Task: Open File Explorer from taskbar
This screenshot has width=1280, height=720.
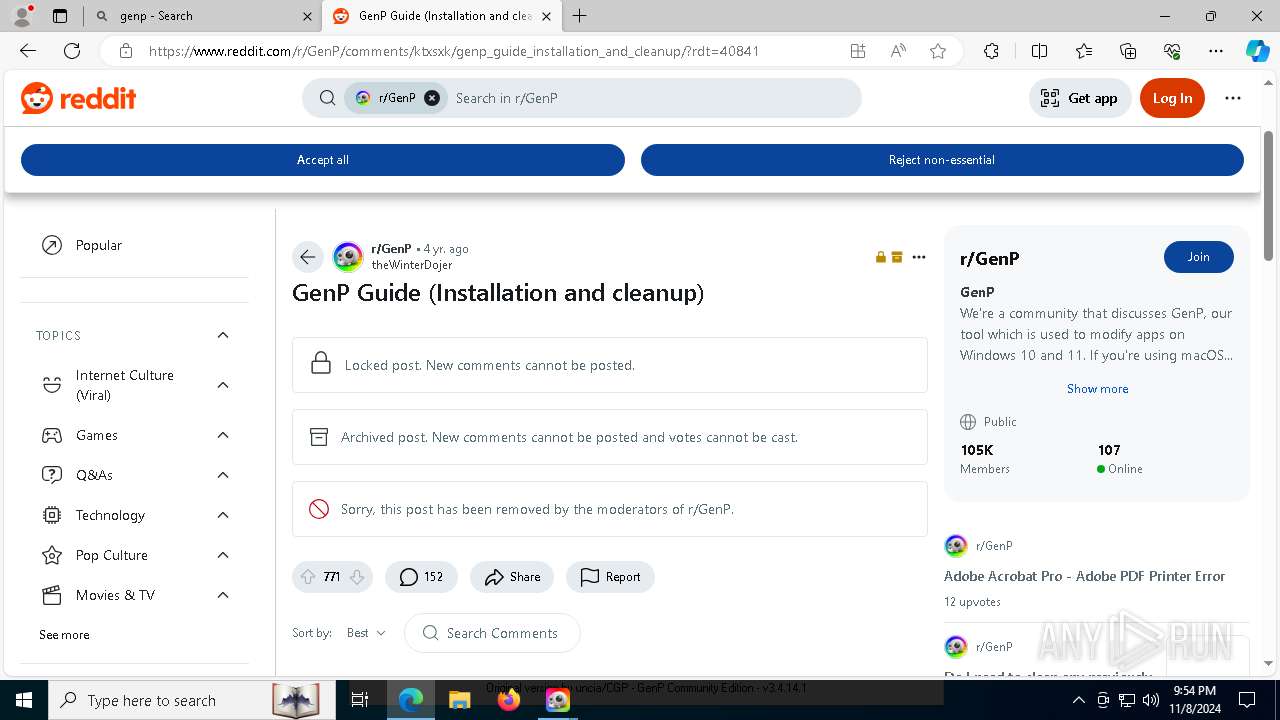Action: coord(459,700)
